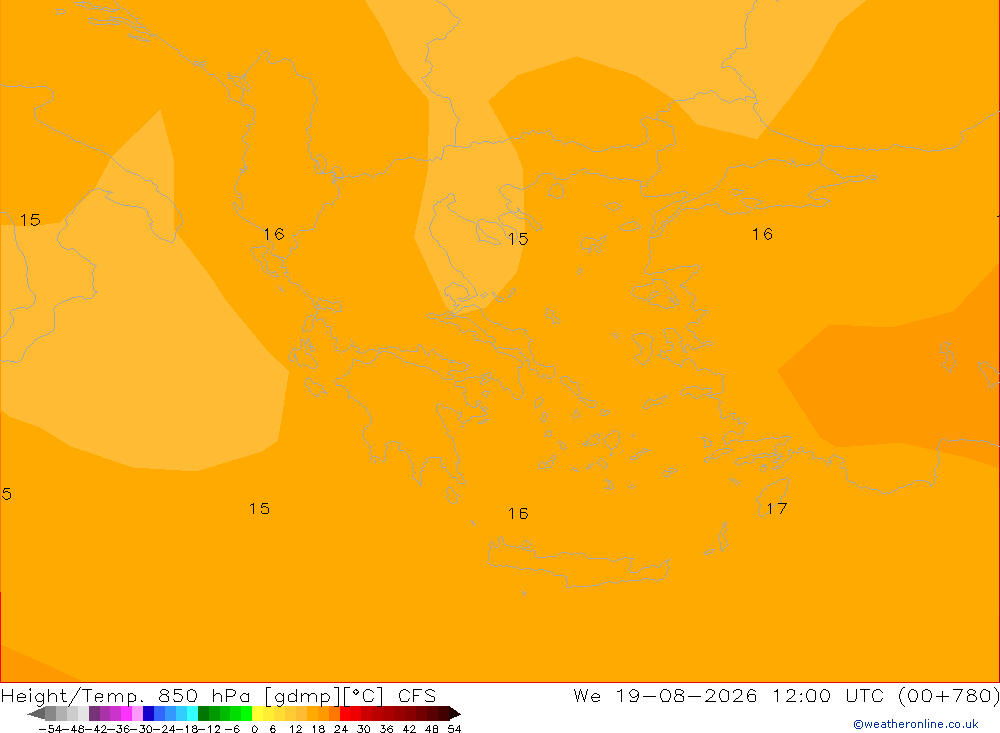Click the 15 label in the northern Aegean

point(518,239)
